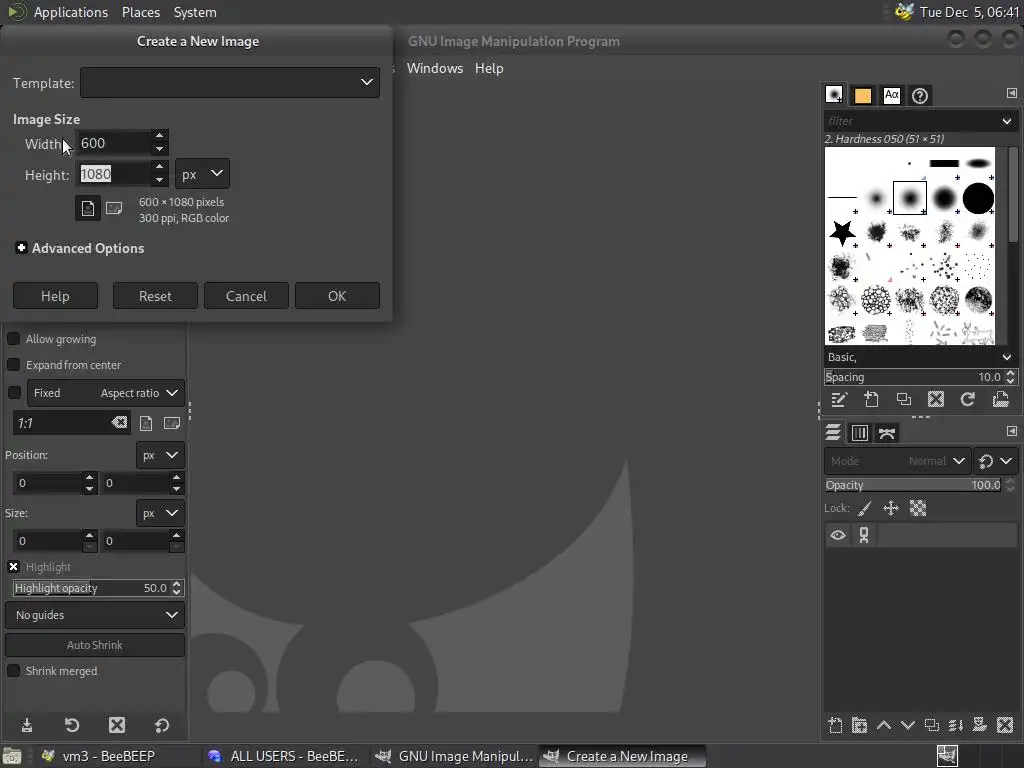The height and width of the screenshot is (768, 1024).
Task: Open brush as image icon
Action: pos(1000,399)
